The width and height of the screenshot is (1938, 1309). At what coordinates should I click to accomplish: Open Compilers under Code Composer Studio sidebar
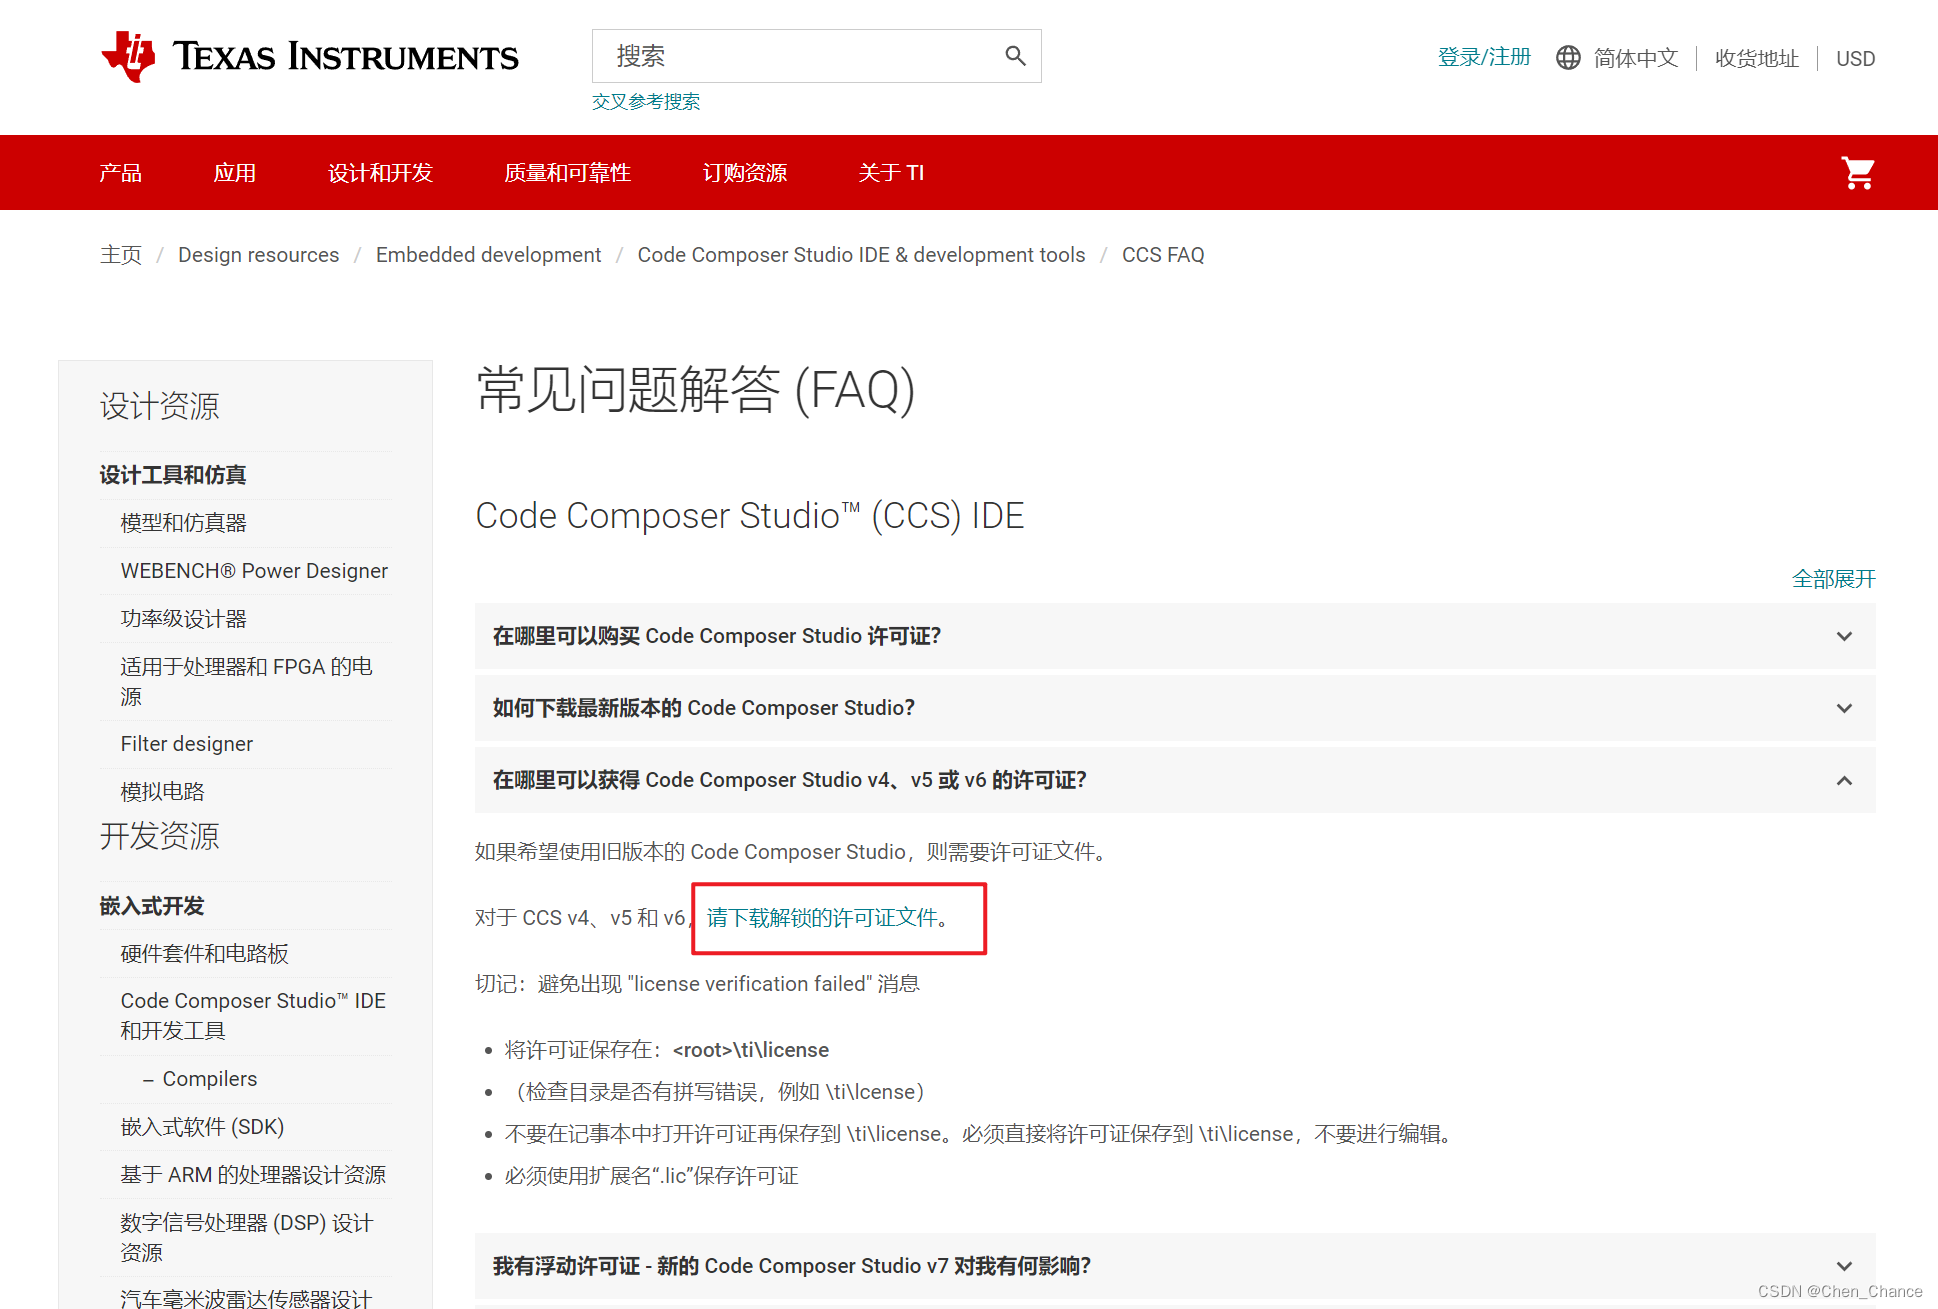[209, 1078]
